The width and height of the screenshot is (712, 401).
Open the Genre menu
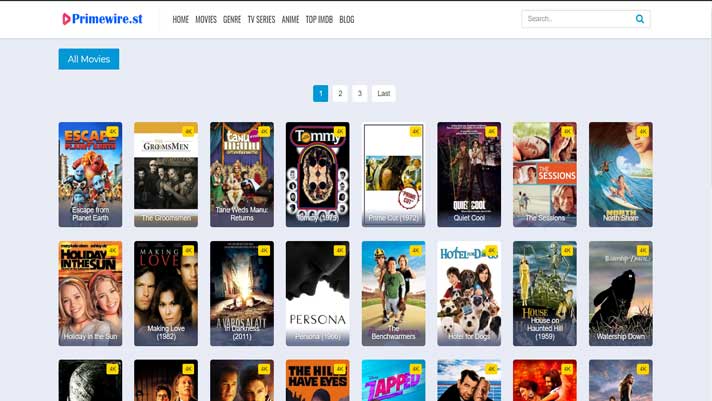pyautogui.click(x=232, y=20)
